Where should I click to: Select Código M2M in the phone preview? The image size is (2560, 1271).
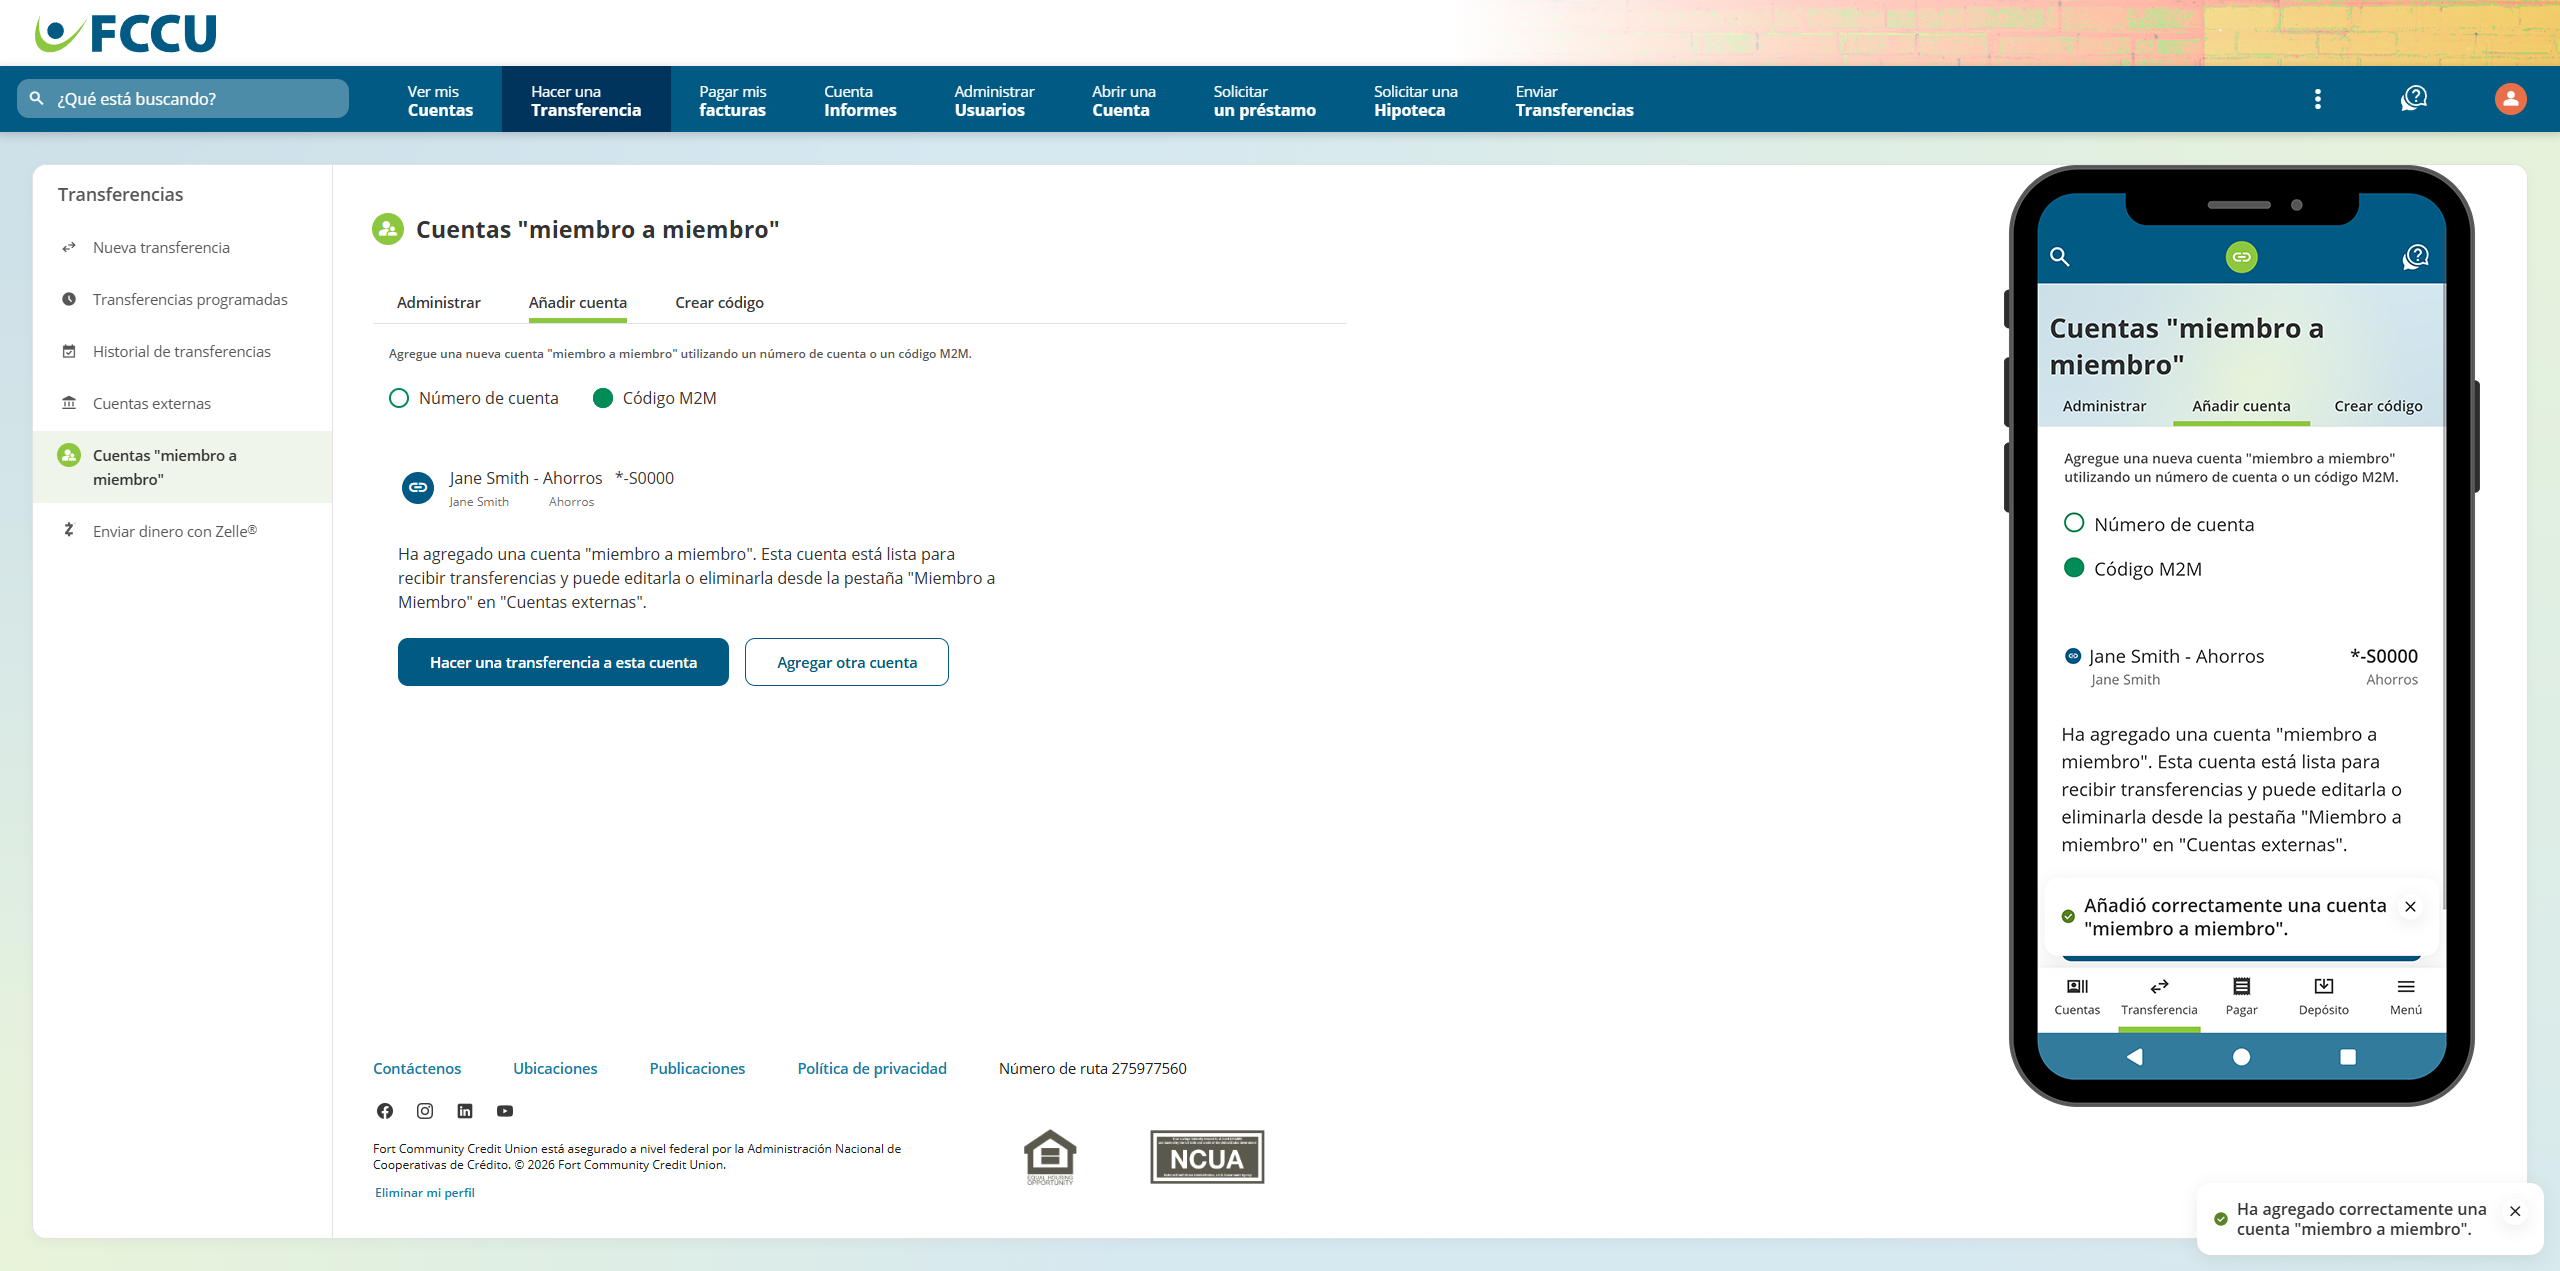point(2074,568)
